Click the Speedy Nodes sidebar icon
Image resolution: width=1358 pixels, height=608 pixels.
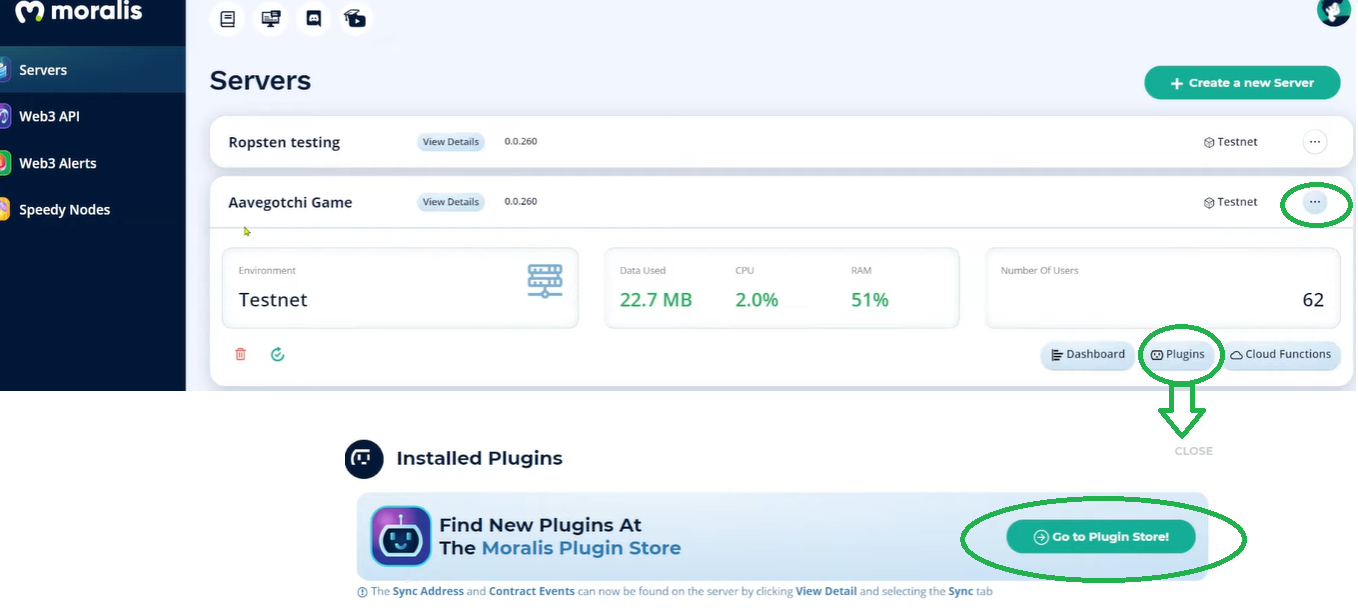coord(4,210)
